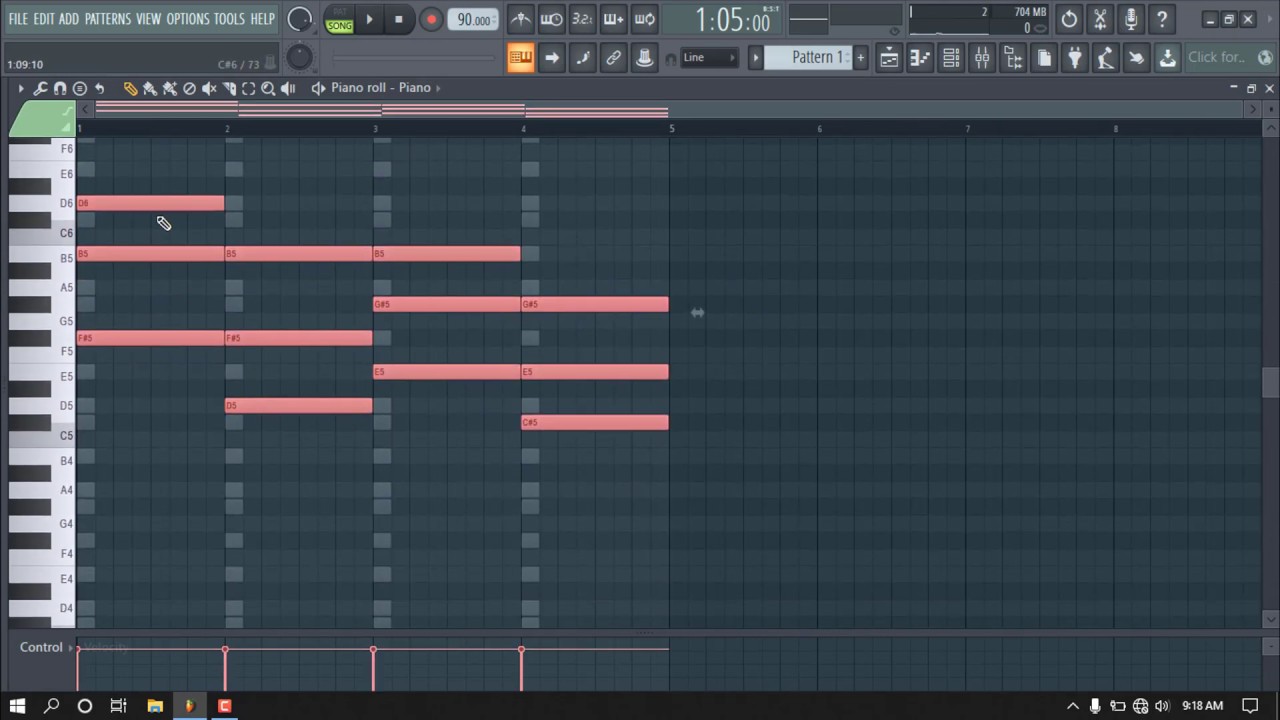Click the Save download arrow icon
This screenshot has width=1280, height=720.
click(x=1167, y=57)
